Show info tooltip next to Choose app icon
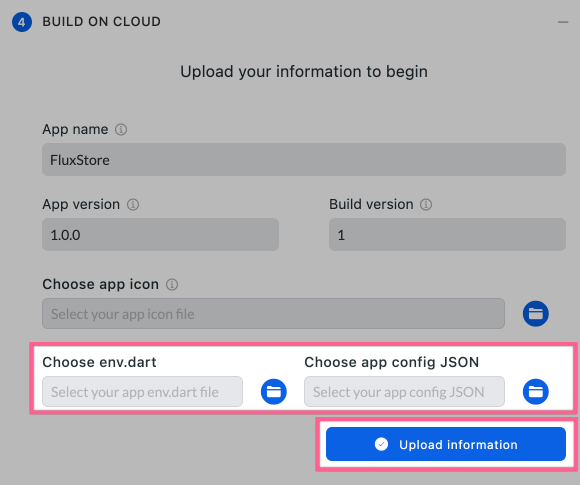Screen dimensions: 580x485 click(x=172, y=284)
